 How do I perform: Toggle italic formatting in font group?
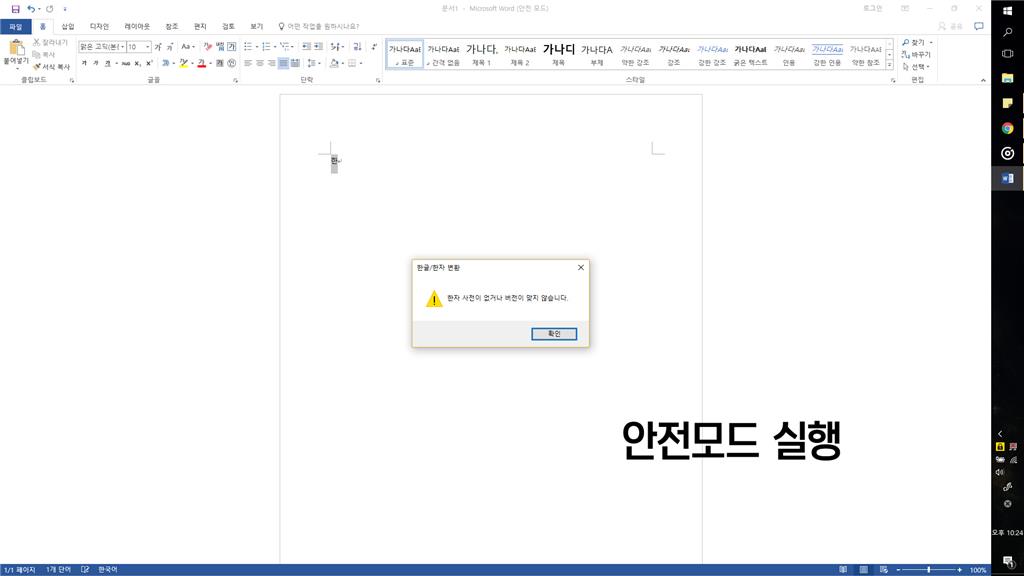[96, 63]
